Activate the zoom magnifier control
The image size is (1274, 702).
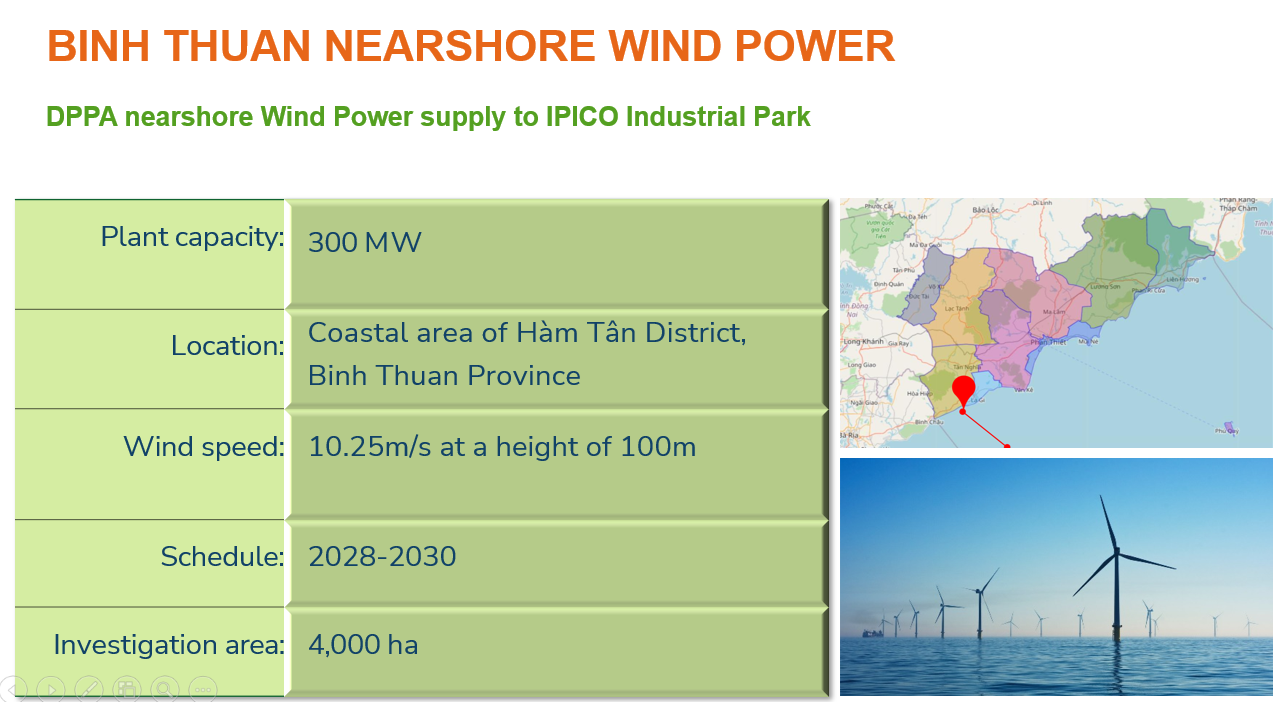(x=164, y=689)
